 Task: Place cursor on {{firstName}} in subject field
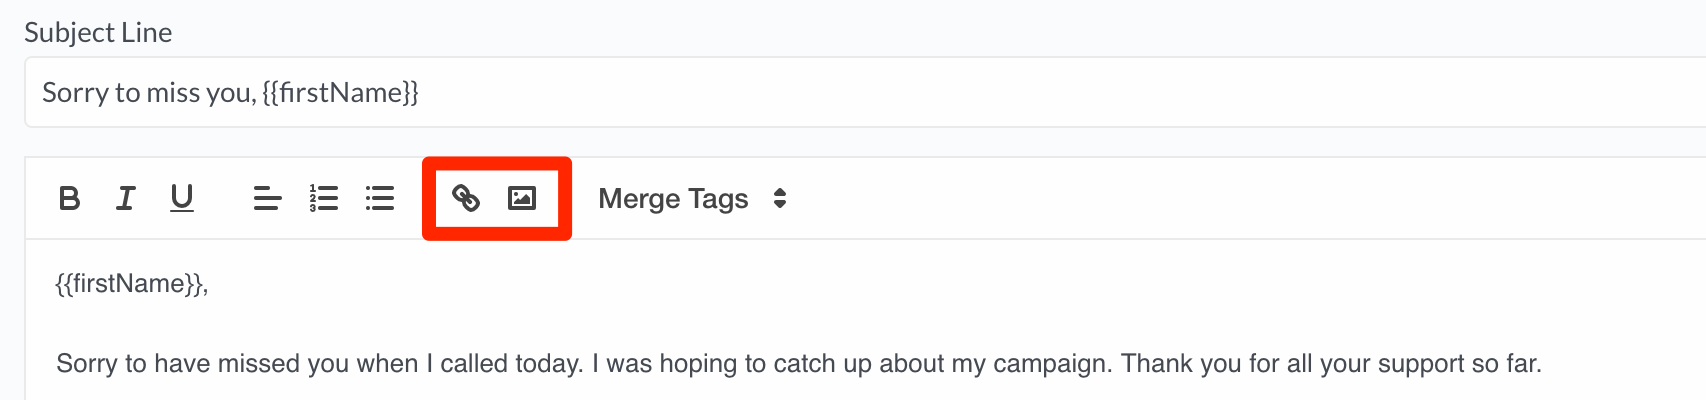[340, 93]
